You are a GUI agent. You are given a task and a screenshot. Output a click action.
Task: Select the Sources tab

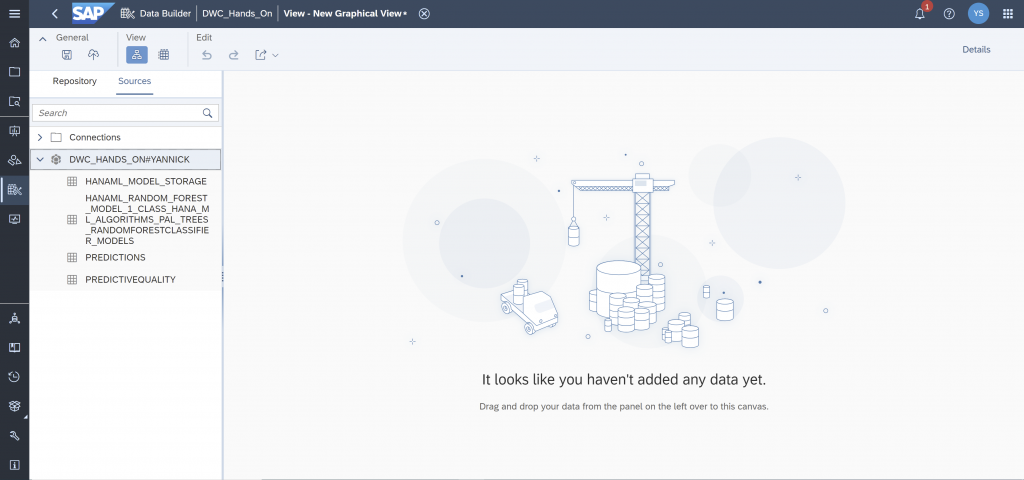(135, 81)
